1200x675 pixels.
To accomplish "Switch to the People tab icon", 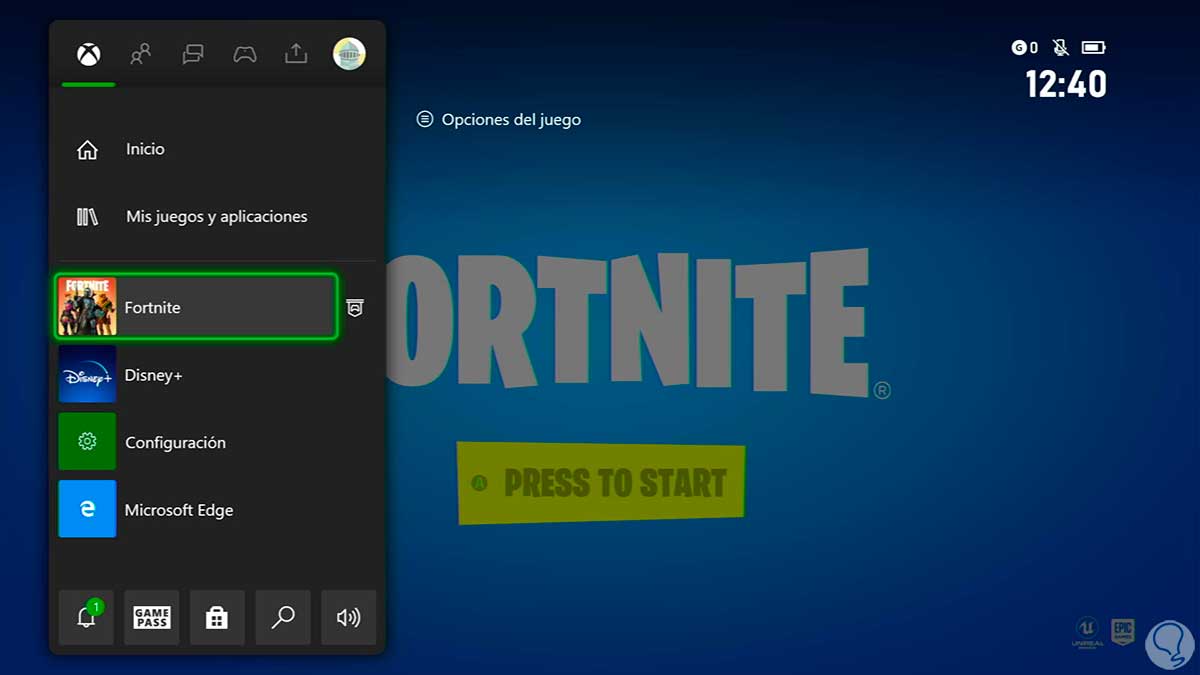I will (141, 54).
